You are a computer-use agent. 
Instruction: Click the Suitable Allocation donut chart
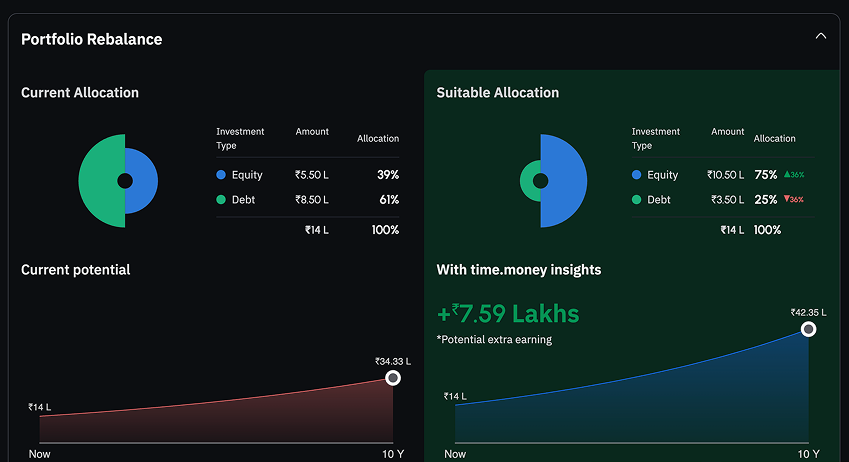553,180
